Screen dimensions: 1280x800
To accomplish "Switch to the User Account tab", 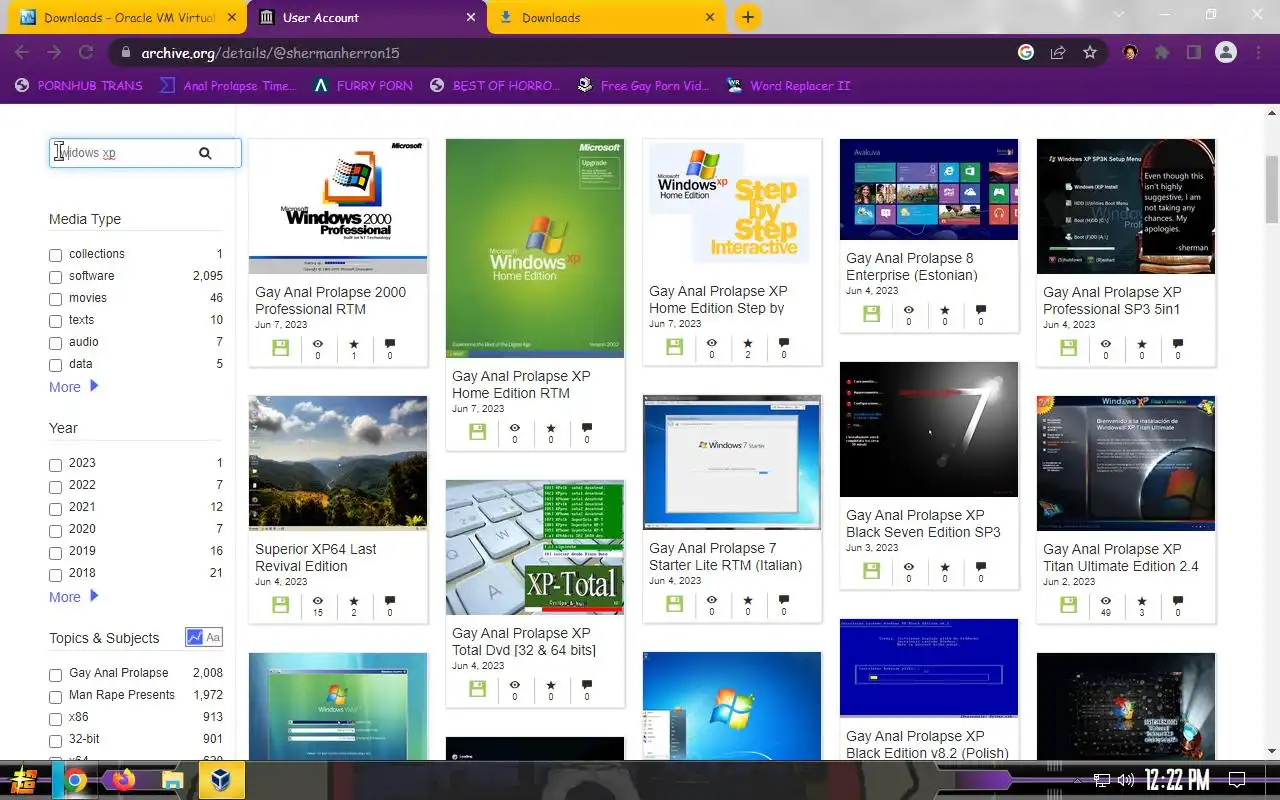I will coord(366,17).
